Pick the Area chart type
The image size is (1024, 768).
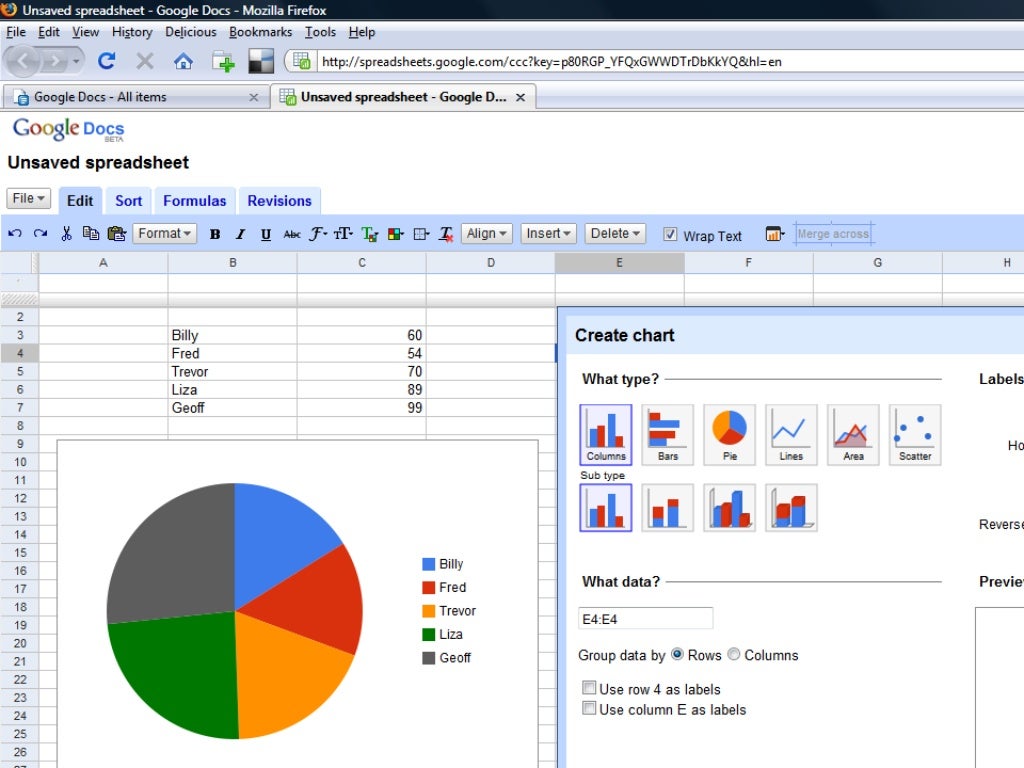(853, 434)
